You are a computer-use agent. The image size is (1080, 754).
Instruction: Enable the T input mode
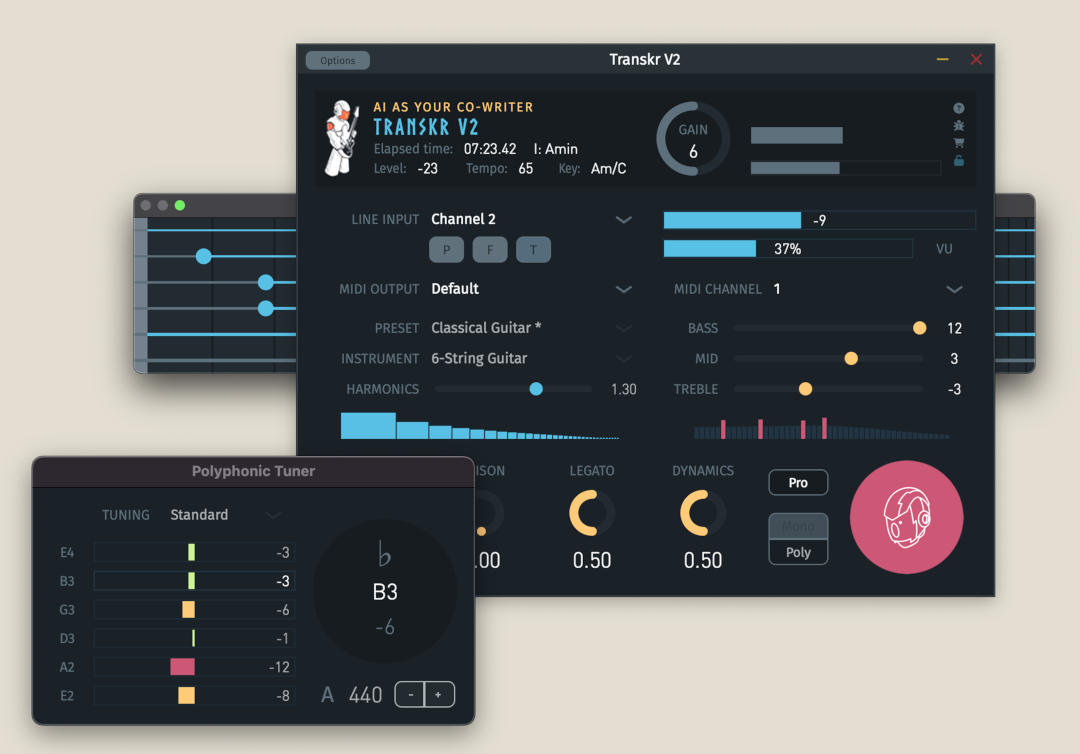pyautogui.click(x=533, y=249)
